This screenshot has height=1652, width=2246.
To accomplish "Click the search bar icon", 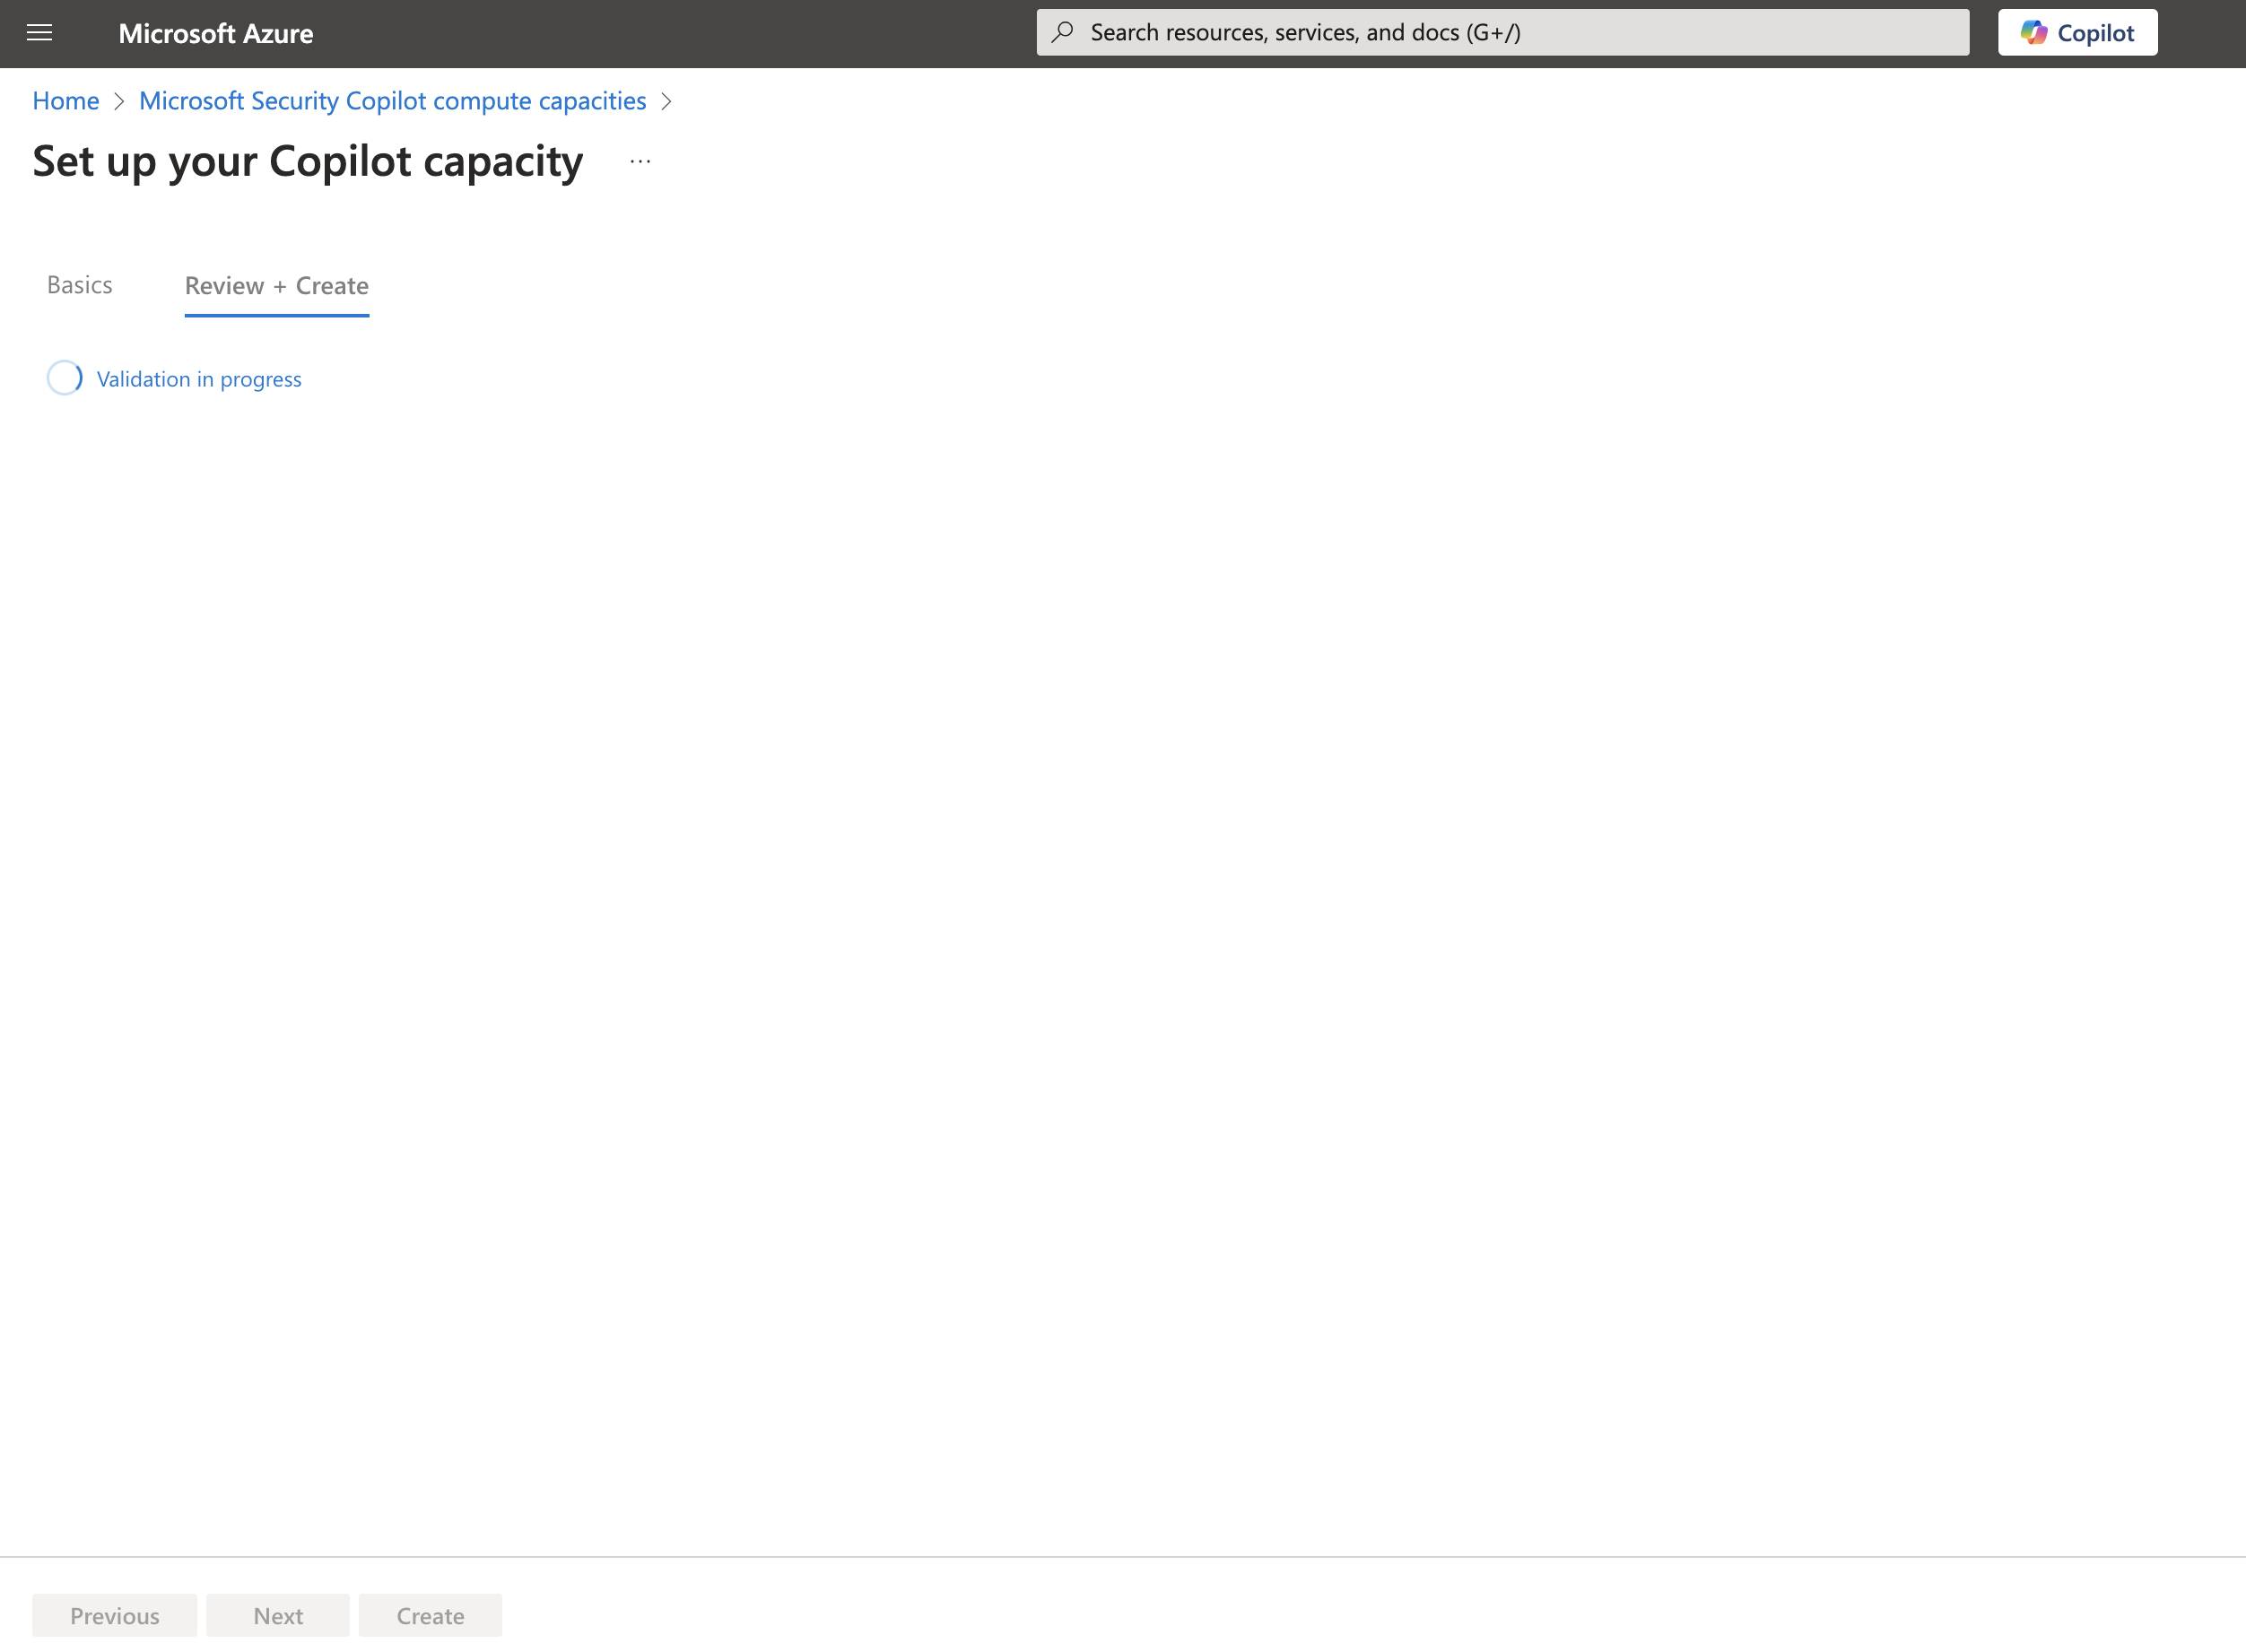I will pos(1066,31).
